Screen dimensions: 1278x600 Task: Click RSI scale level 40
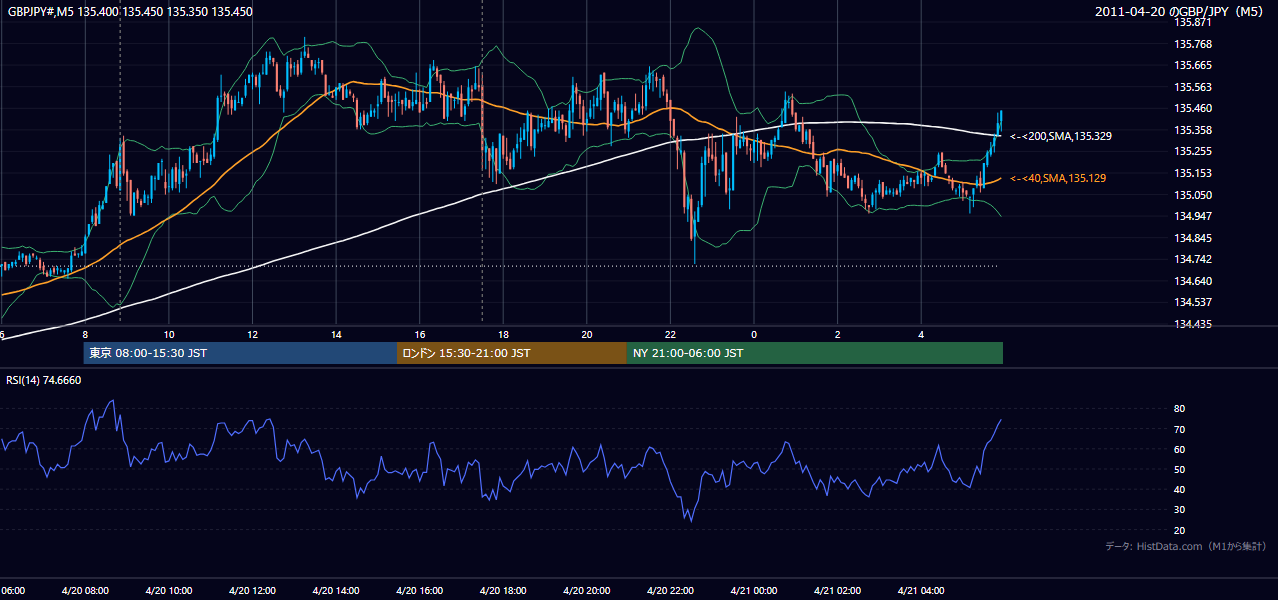1180,489
